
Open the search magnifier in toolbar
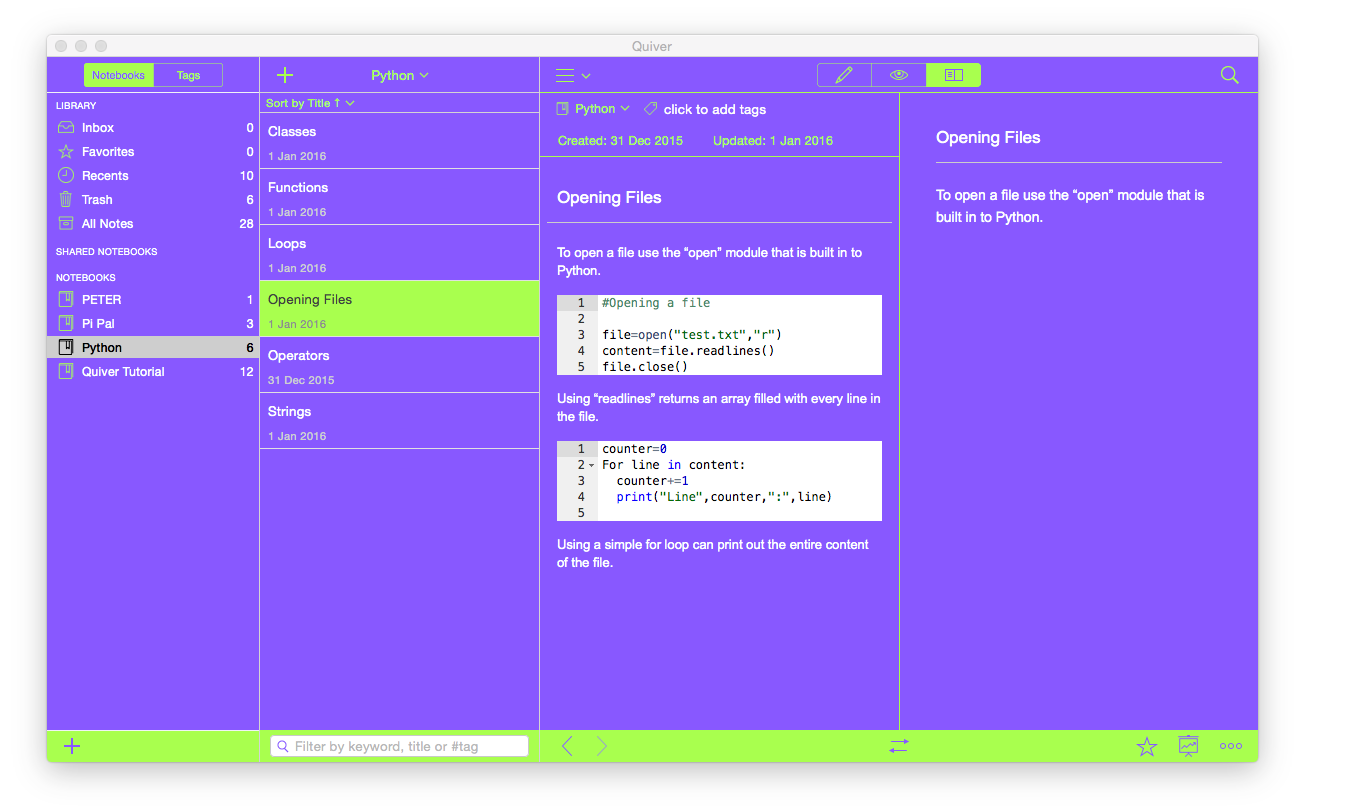1230,75
